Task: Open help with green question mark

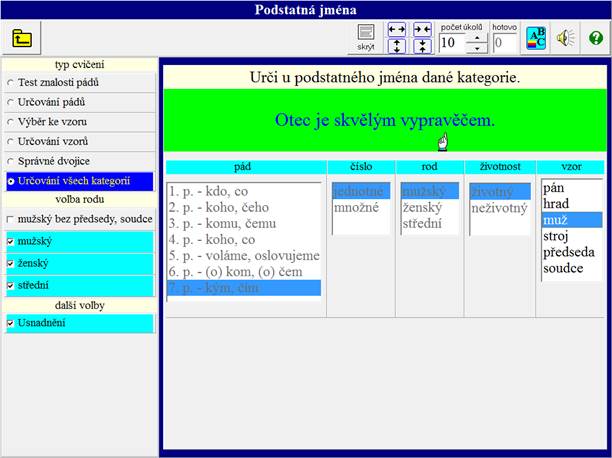Action: point(596,39)
